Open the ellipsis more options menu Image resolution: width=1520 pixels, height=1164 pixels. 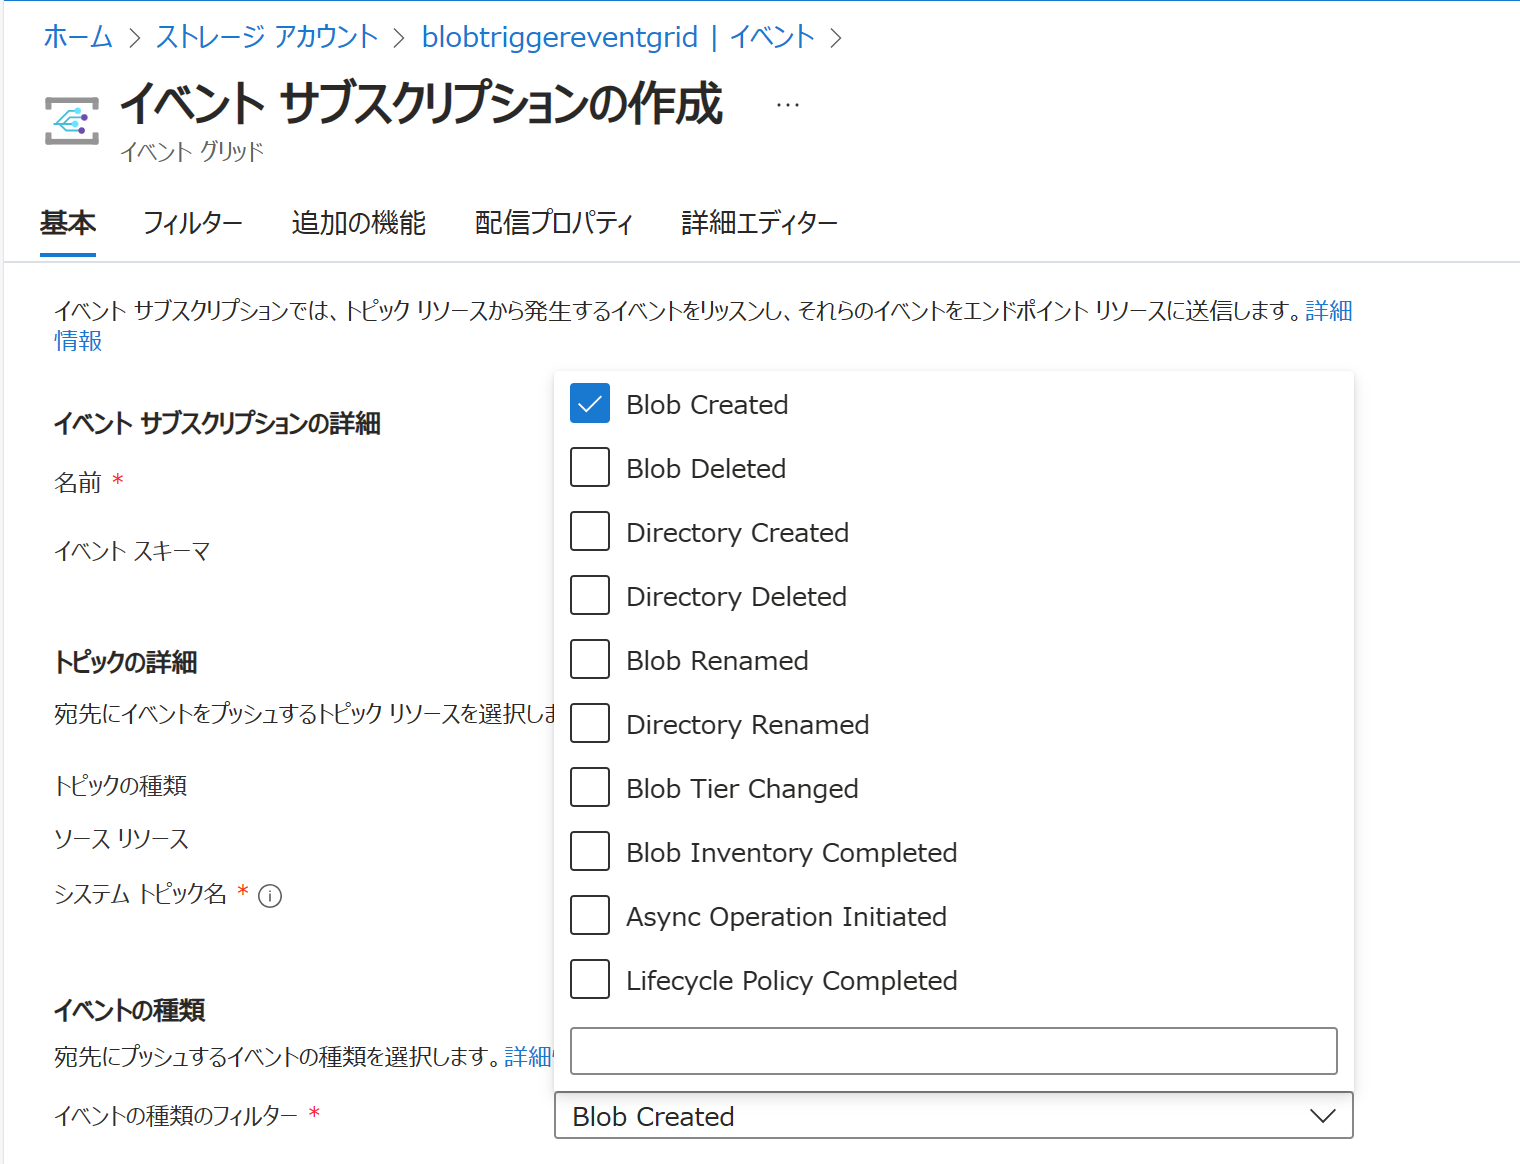click(x=788, y=105)
